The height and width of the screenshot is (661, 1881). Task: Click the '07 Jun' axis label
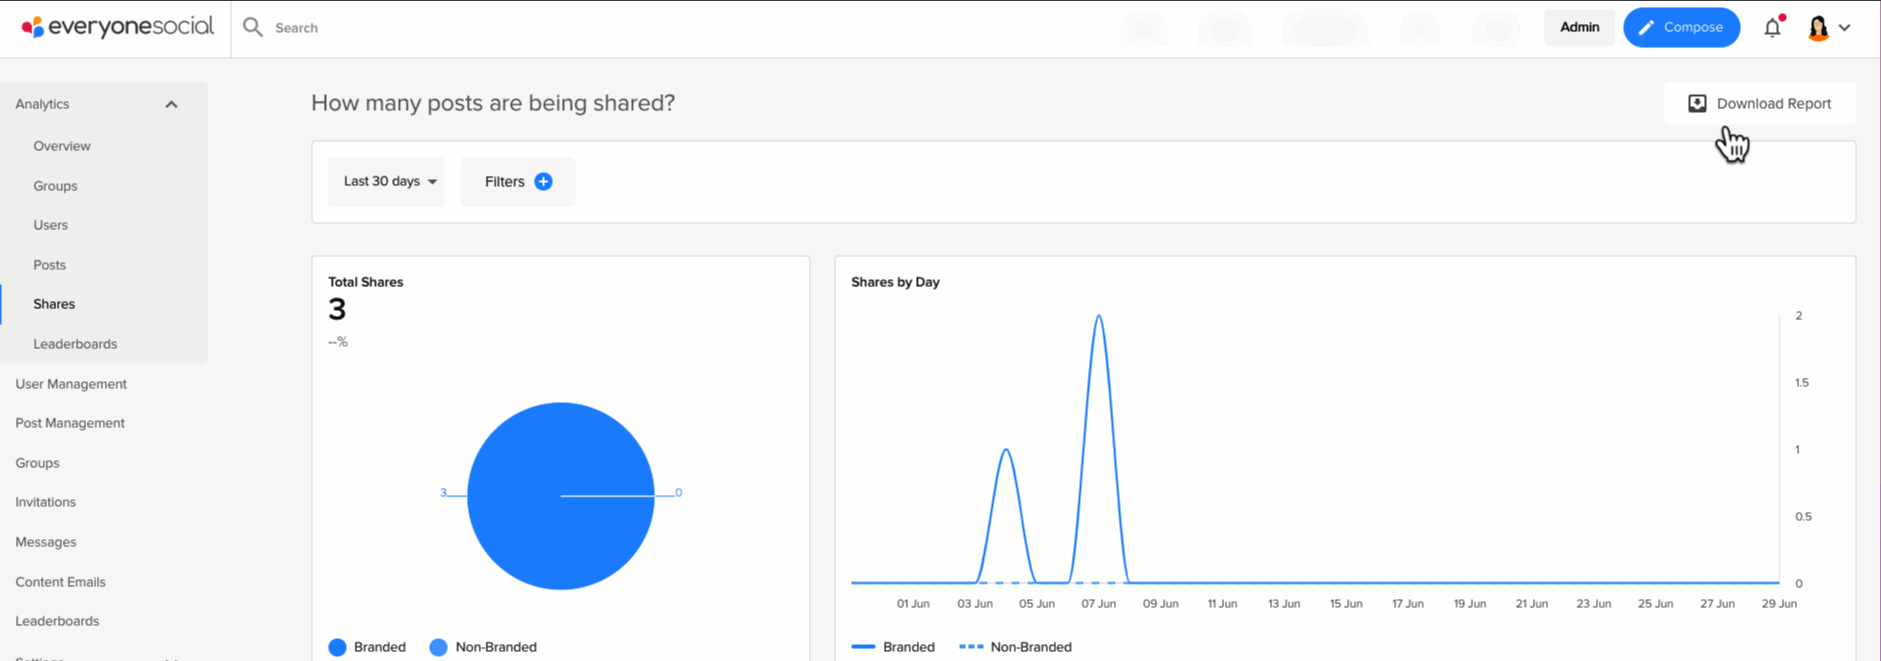point(1098,604)
